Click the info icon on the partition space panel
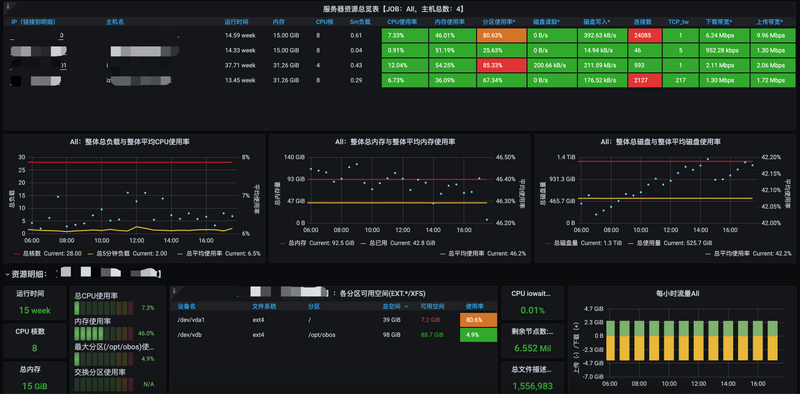 (173, 290)
